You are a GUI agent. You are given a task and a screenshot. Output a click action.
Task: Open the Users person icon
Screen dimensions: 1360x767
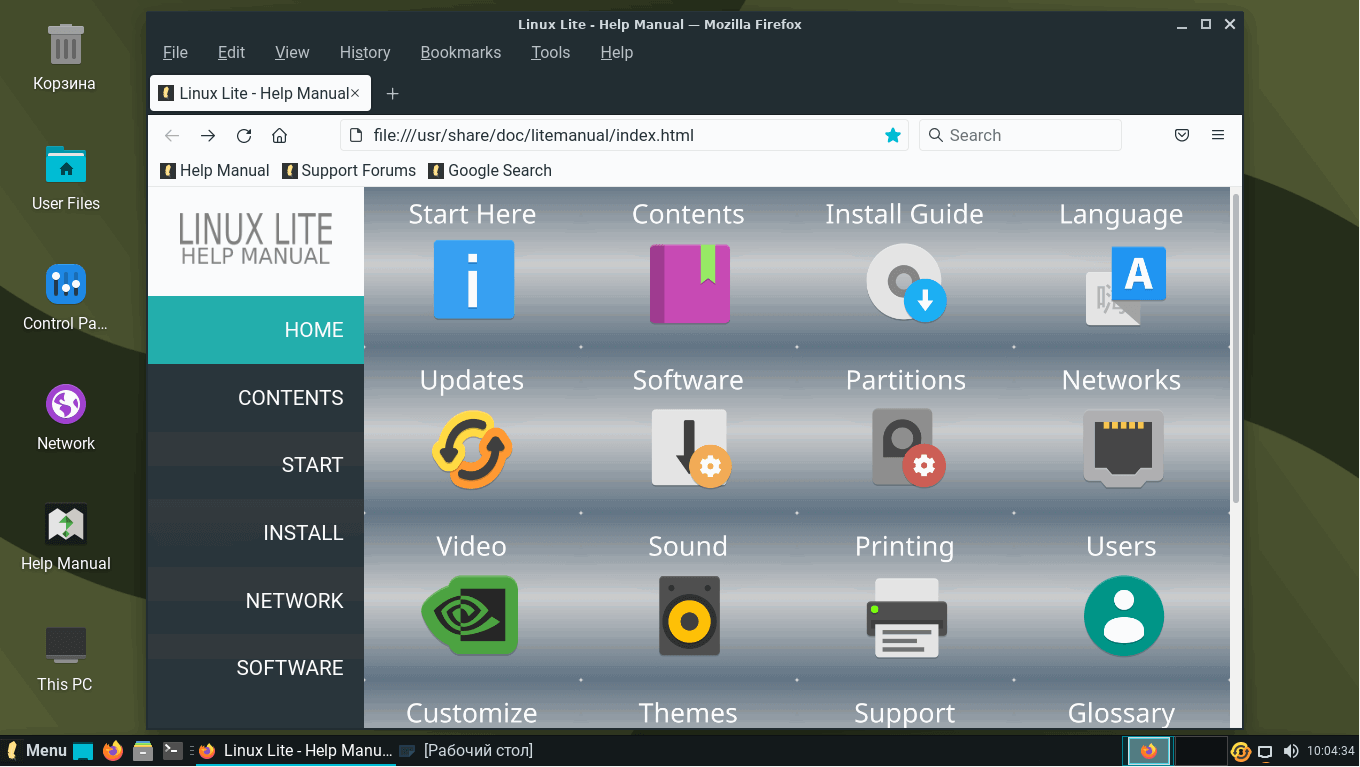pyautogui.click(x=1124, y=616)
